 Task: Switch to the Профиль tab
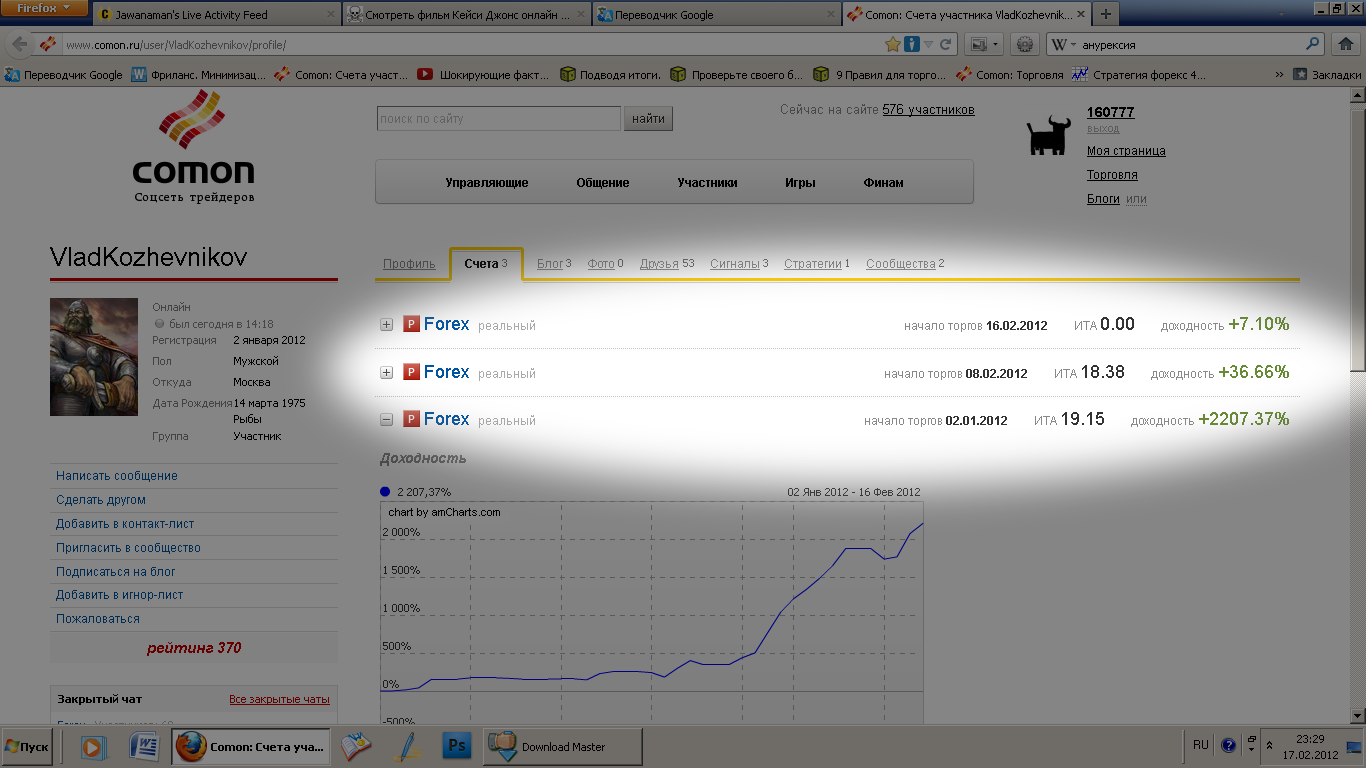point(409,264)
